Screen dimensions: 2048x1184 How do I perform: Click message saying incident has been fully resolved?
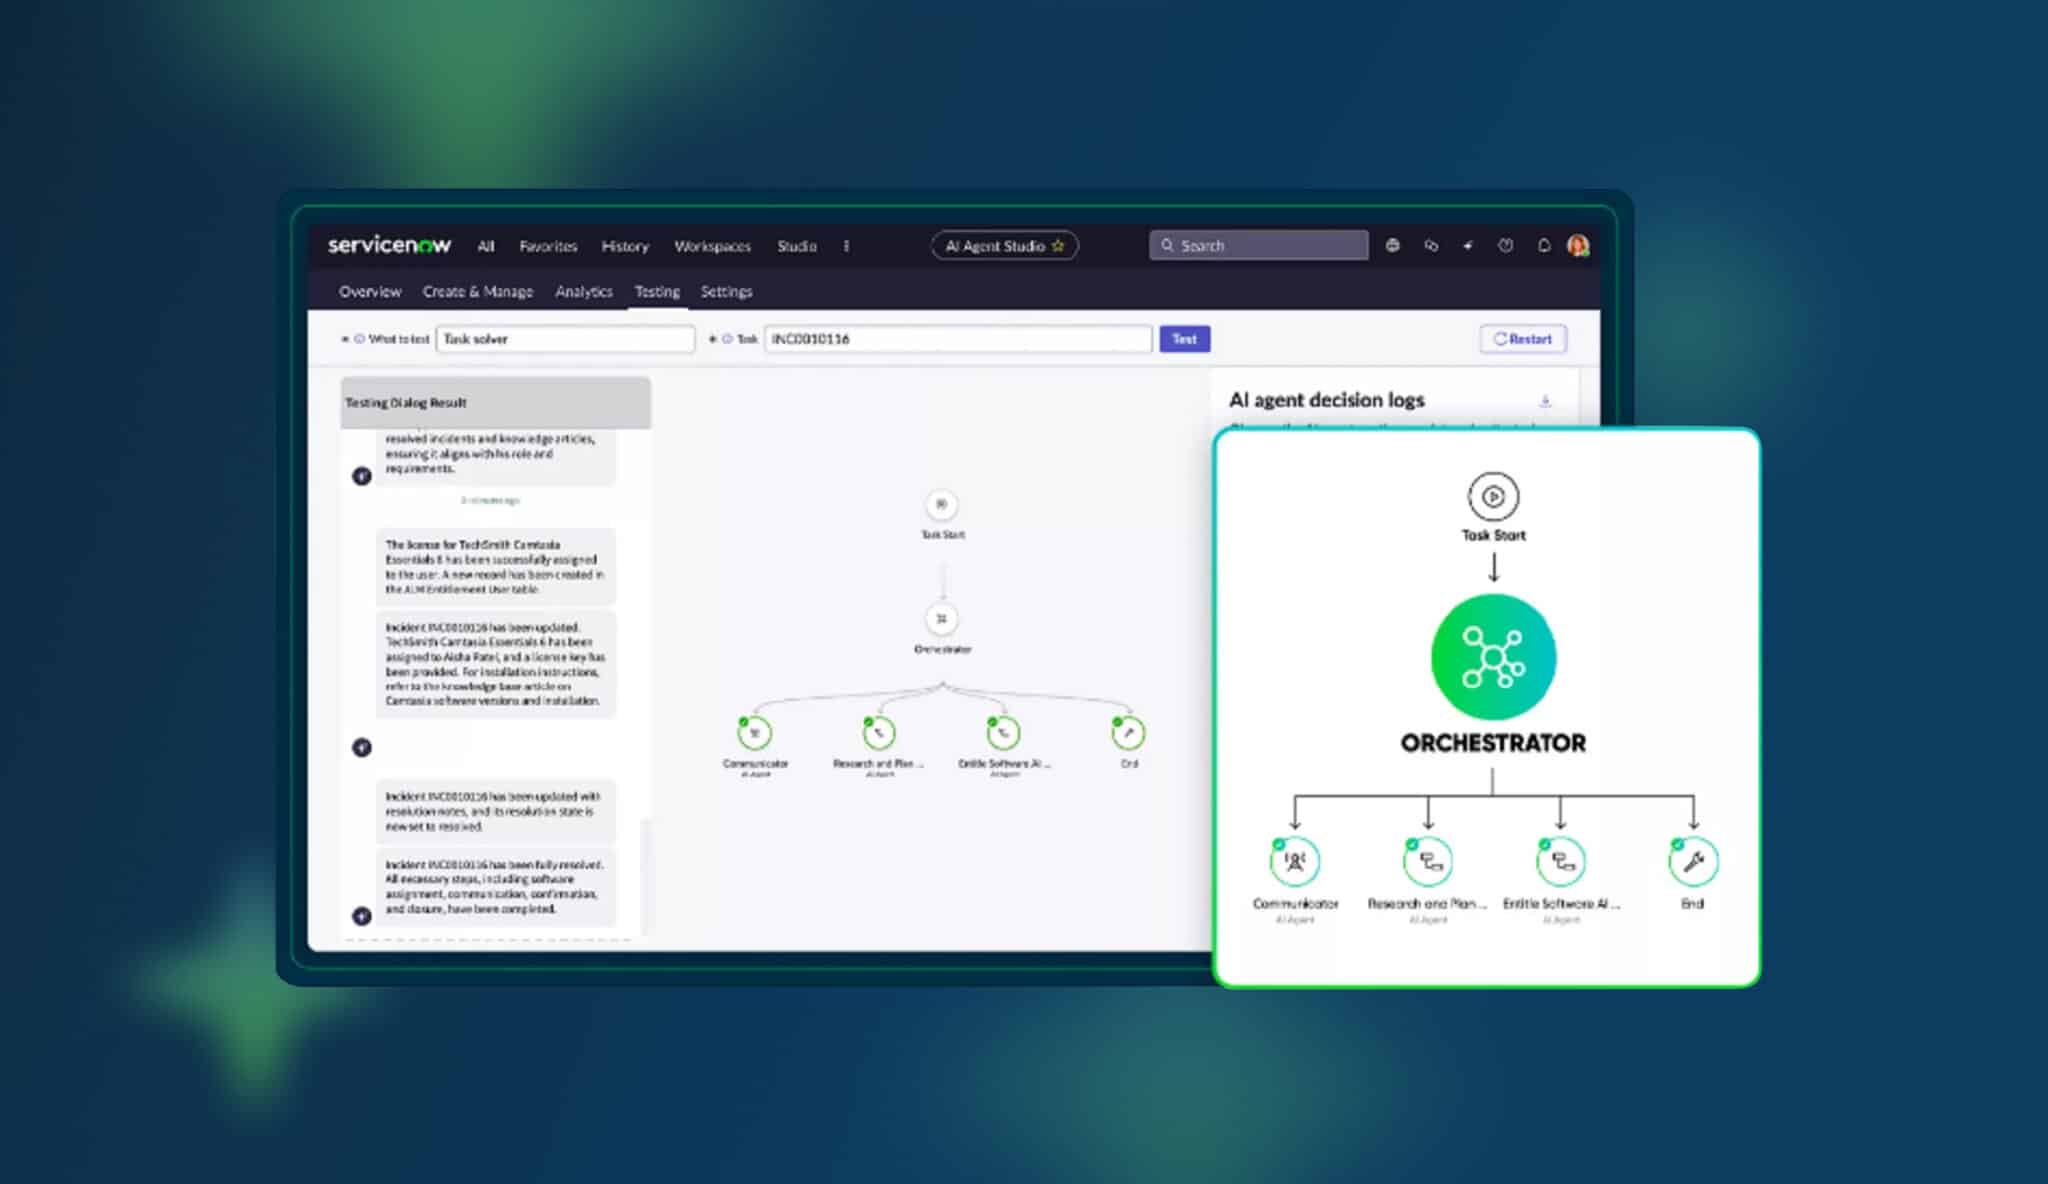point(496,887)
